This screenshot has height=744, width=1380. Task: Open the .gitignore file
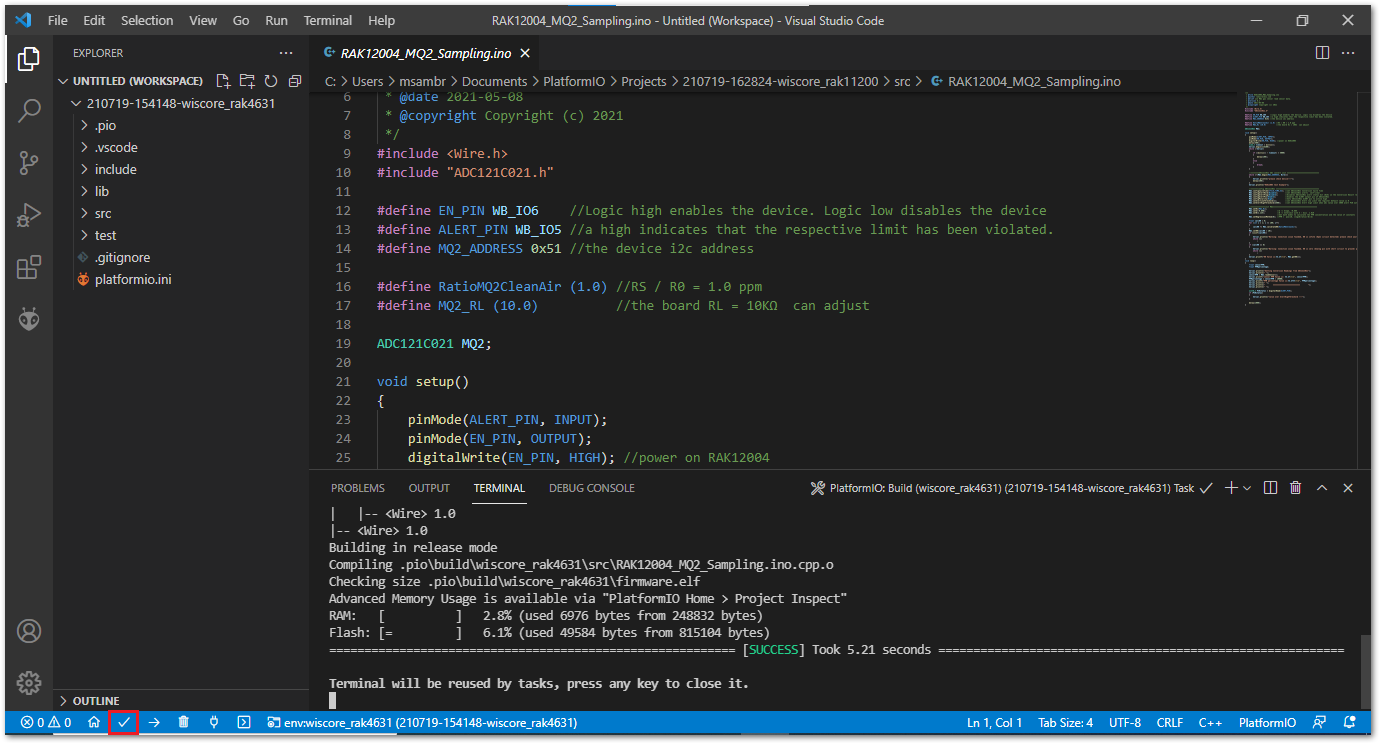(x=121, y=257)
